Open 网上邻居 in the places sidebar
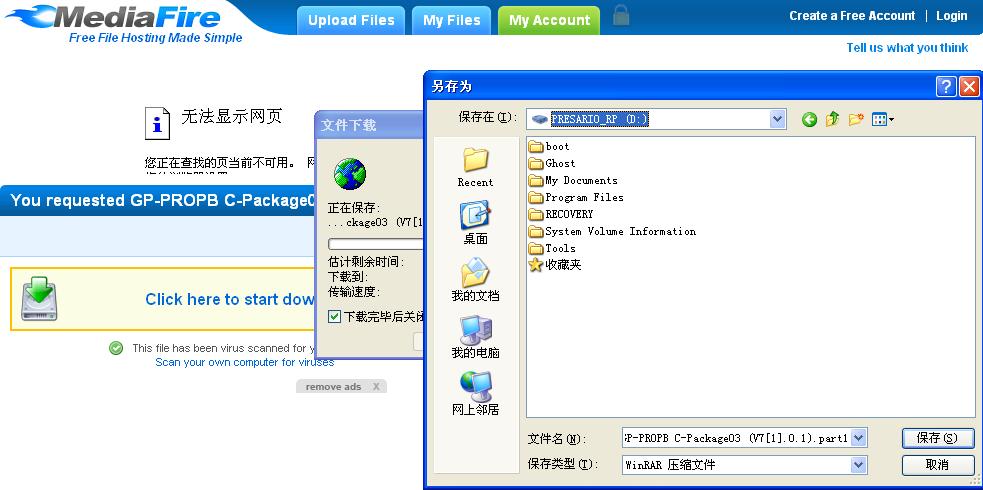The image size is (983, 490). [475, 394]
